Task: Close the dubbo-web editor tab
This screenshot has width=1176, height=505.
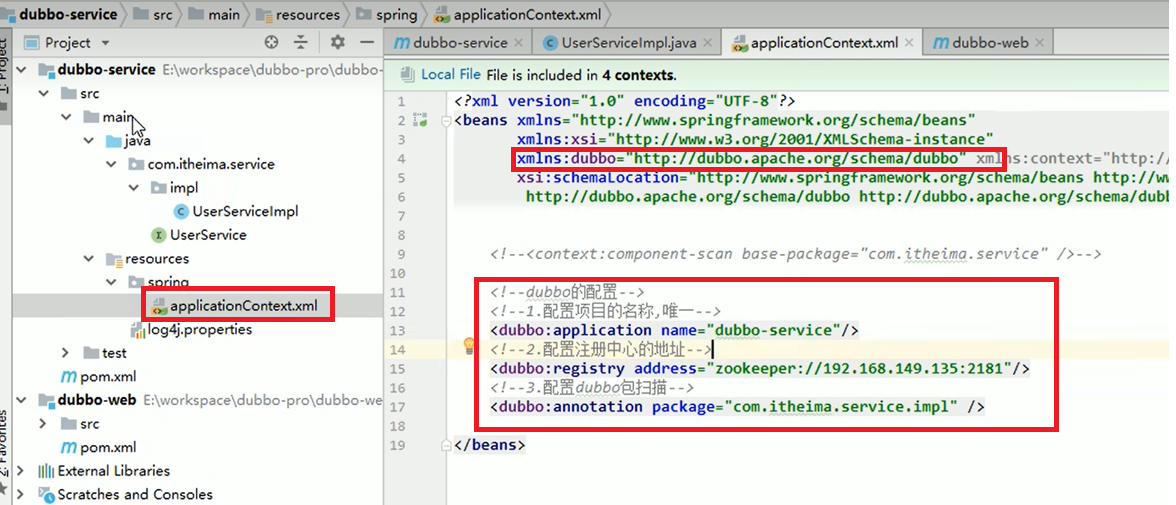Action: pyautogui.click(x=1041, y=43)
